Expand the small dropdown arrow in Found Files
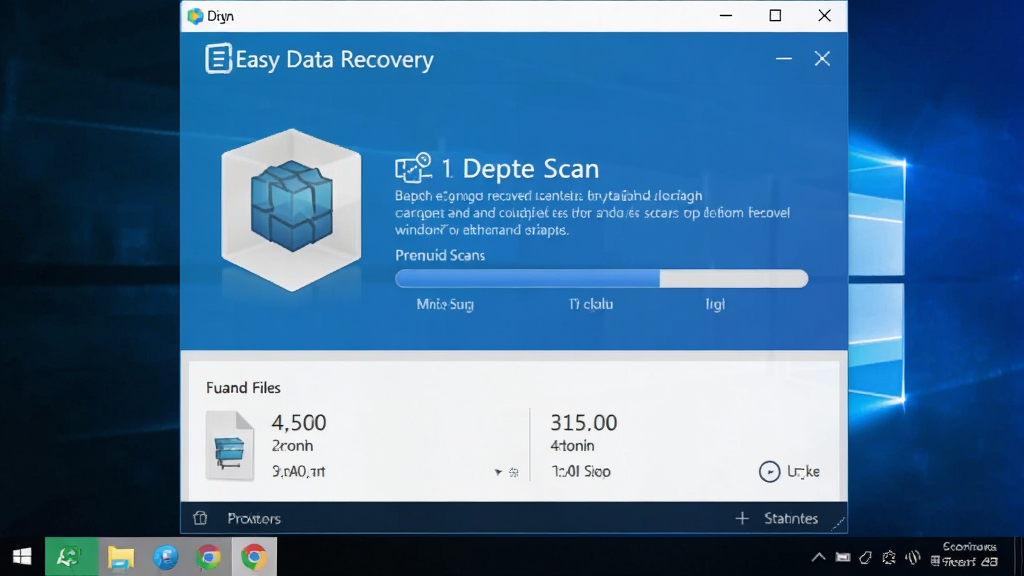This screenshot has height=576, width=1024. pos(498,472)
